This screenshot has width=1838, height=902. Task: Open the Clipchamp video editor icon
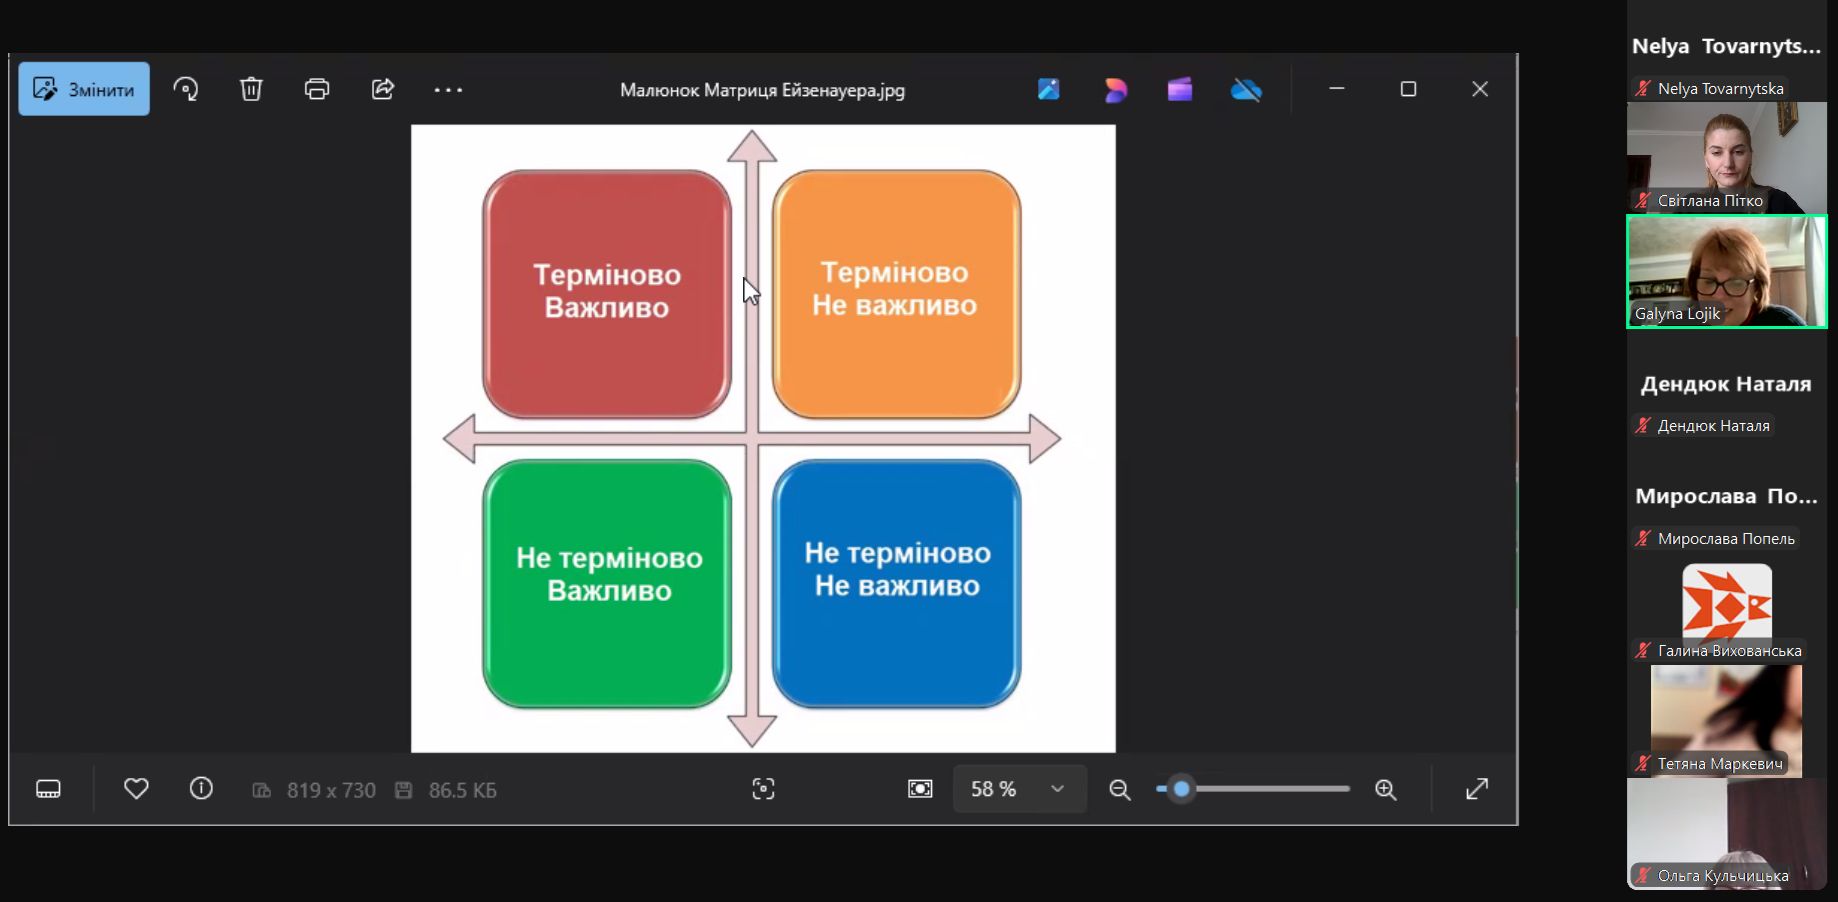tap(1180, 90)
